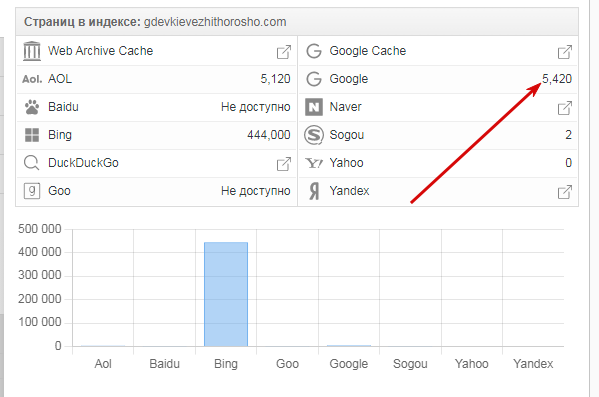The width and height of the screenshot is (599, 397).
Task: Click the Yandex label on chart axis
Action: pyautogui.click(x=533, y=363)
